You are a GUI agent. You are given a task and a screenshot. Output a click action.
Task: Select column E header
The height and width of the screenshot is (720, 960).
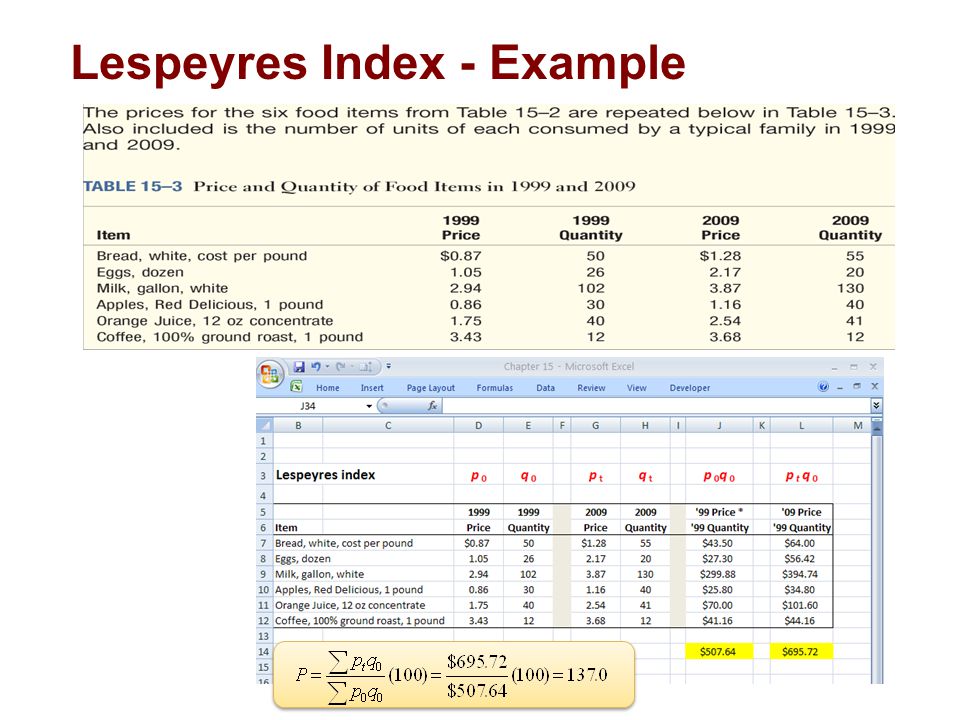(528, 425)
